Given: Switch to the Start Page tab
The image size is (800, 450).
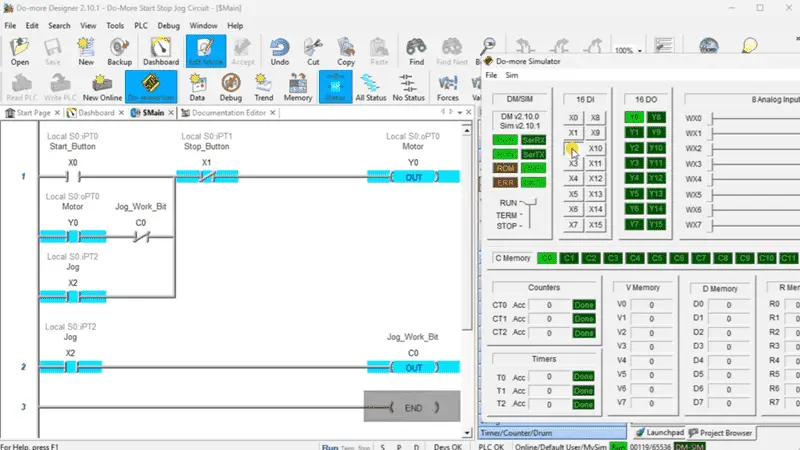Looking at the screenshot, I should pos(33,113).
